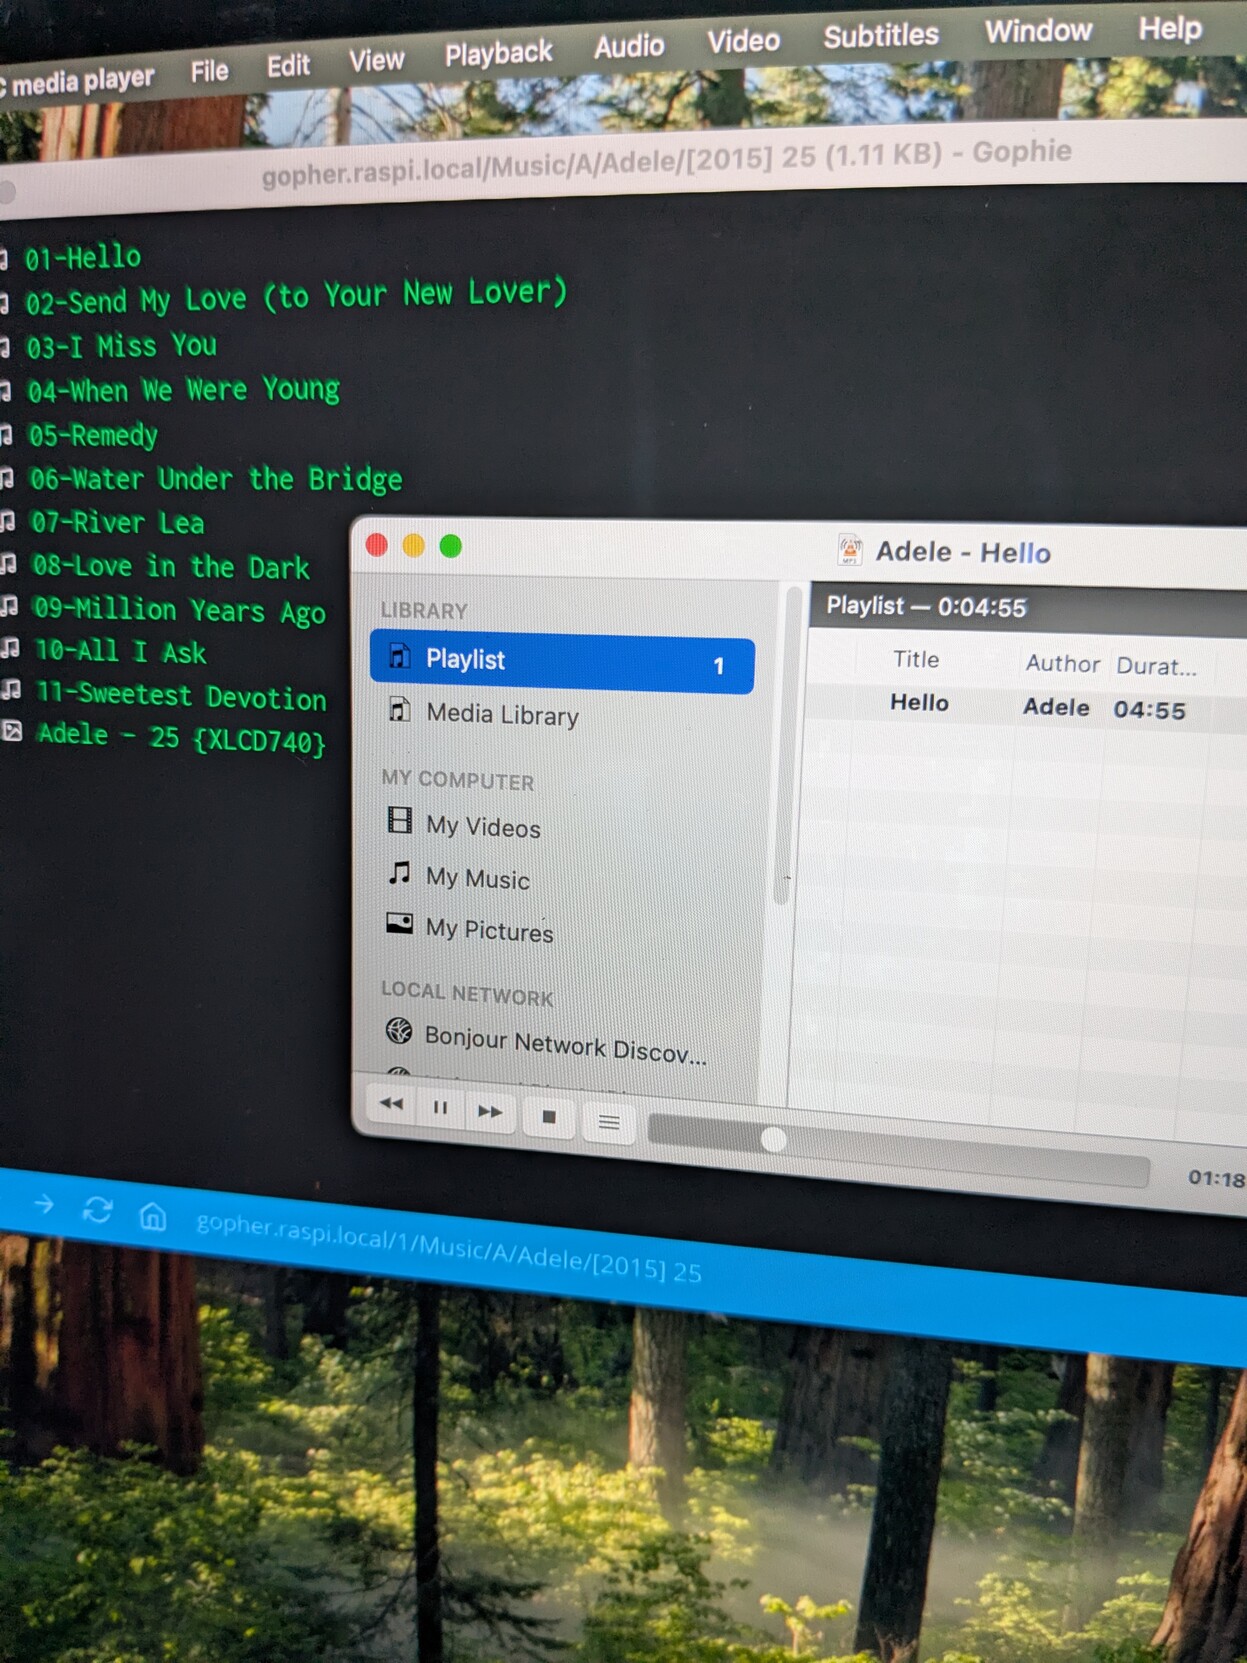
Task: Sort playlist by Title column
Action: tap(916, 659)
